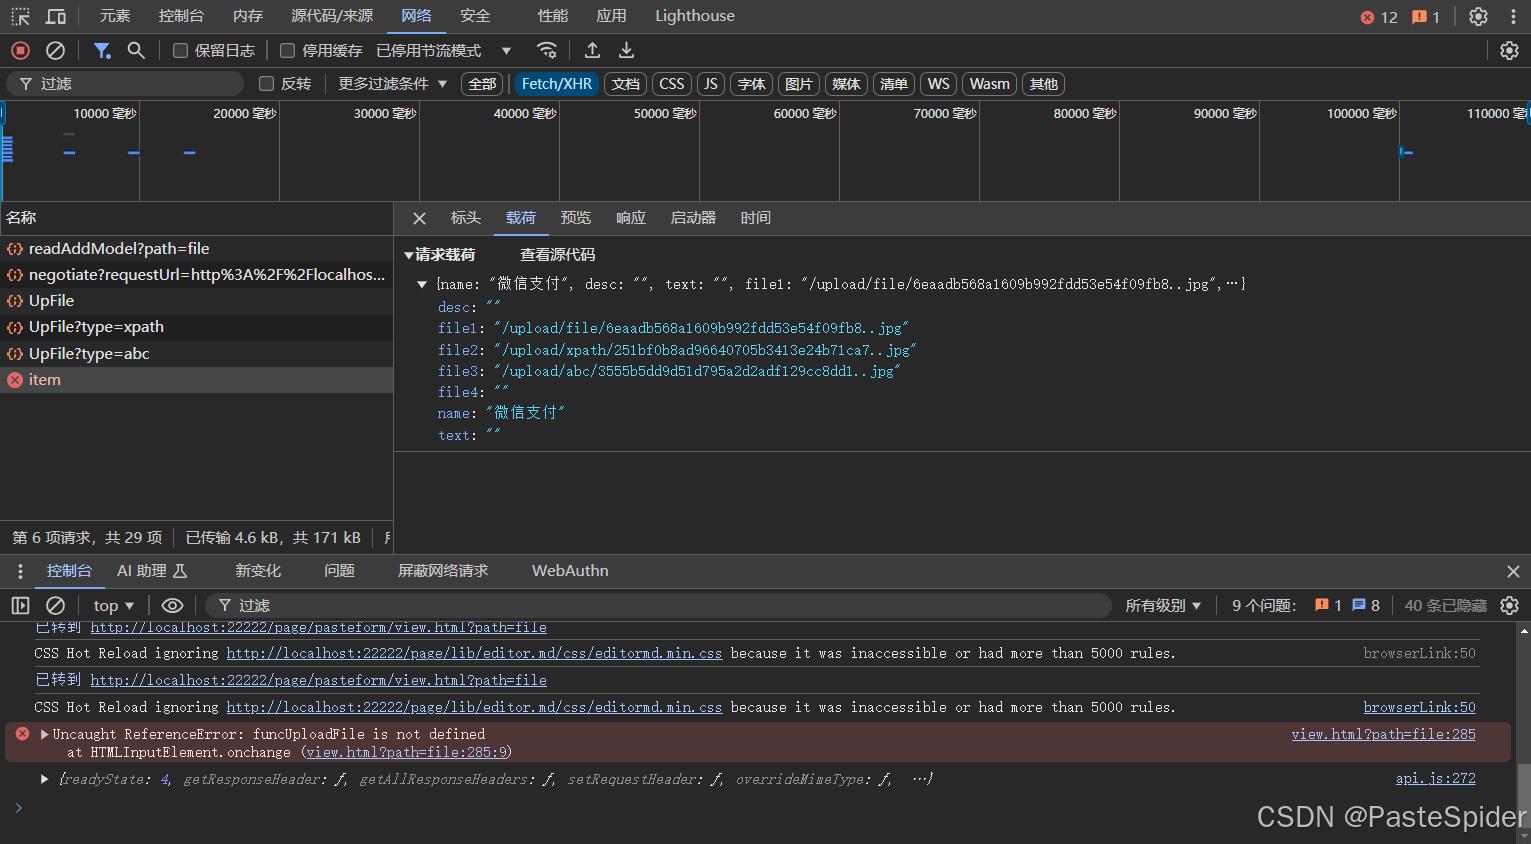
Task: Toggle the Fetch/XHR filter
Action: pos(556,84)
